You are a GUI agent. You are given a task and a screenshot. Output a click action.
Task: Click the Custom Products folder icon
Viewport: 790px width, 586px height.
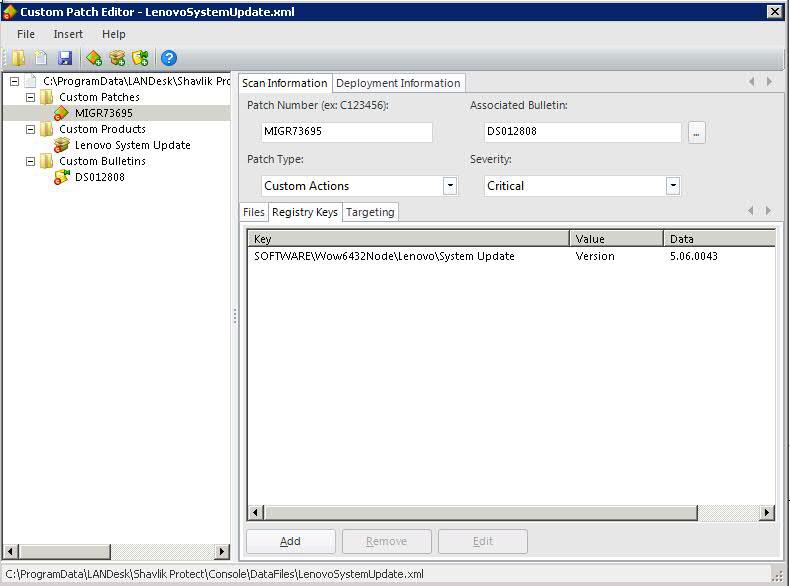[x=46, y=129]
